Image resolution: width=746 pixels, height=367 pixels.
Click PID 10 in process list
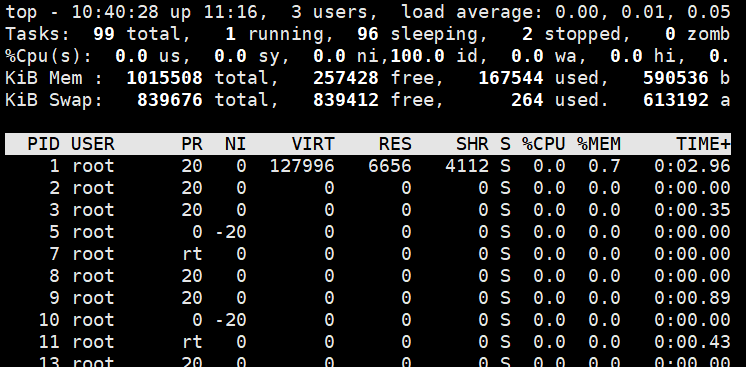pos(49,319)
